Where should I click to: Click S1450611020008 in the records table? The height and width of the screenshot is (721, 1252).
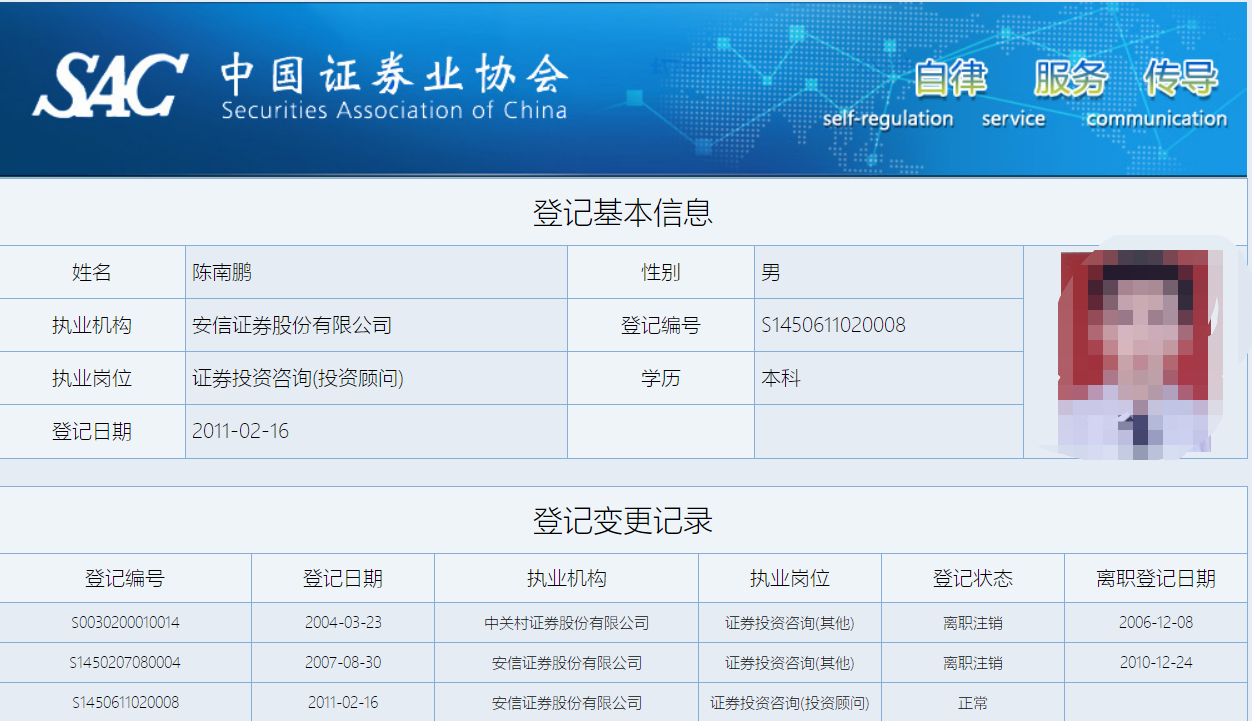click(125, 702)
